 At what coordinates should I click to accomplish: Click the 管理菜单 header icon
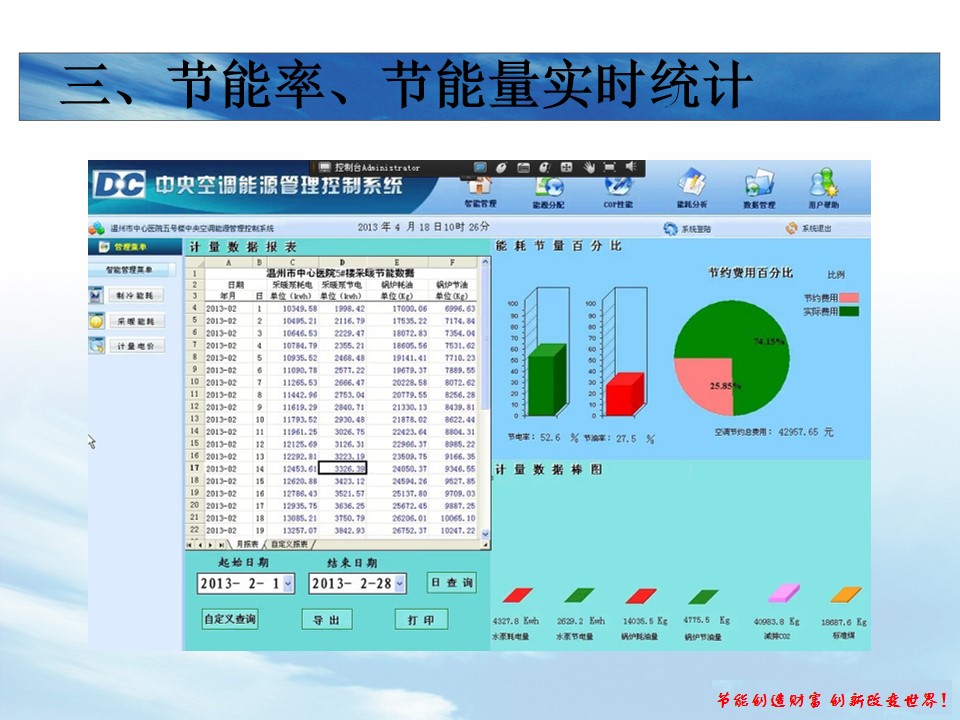pyautogui.click(x=104, y=247)
